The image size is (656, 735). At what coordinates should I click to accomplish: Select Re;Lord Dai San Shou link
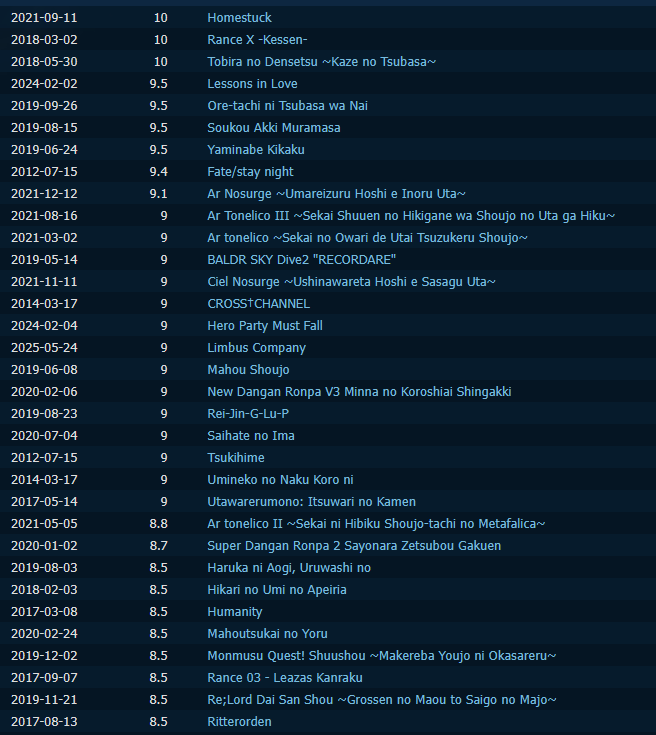(382, 701)
